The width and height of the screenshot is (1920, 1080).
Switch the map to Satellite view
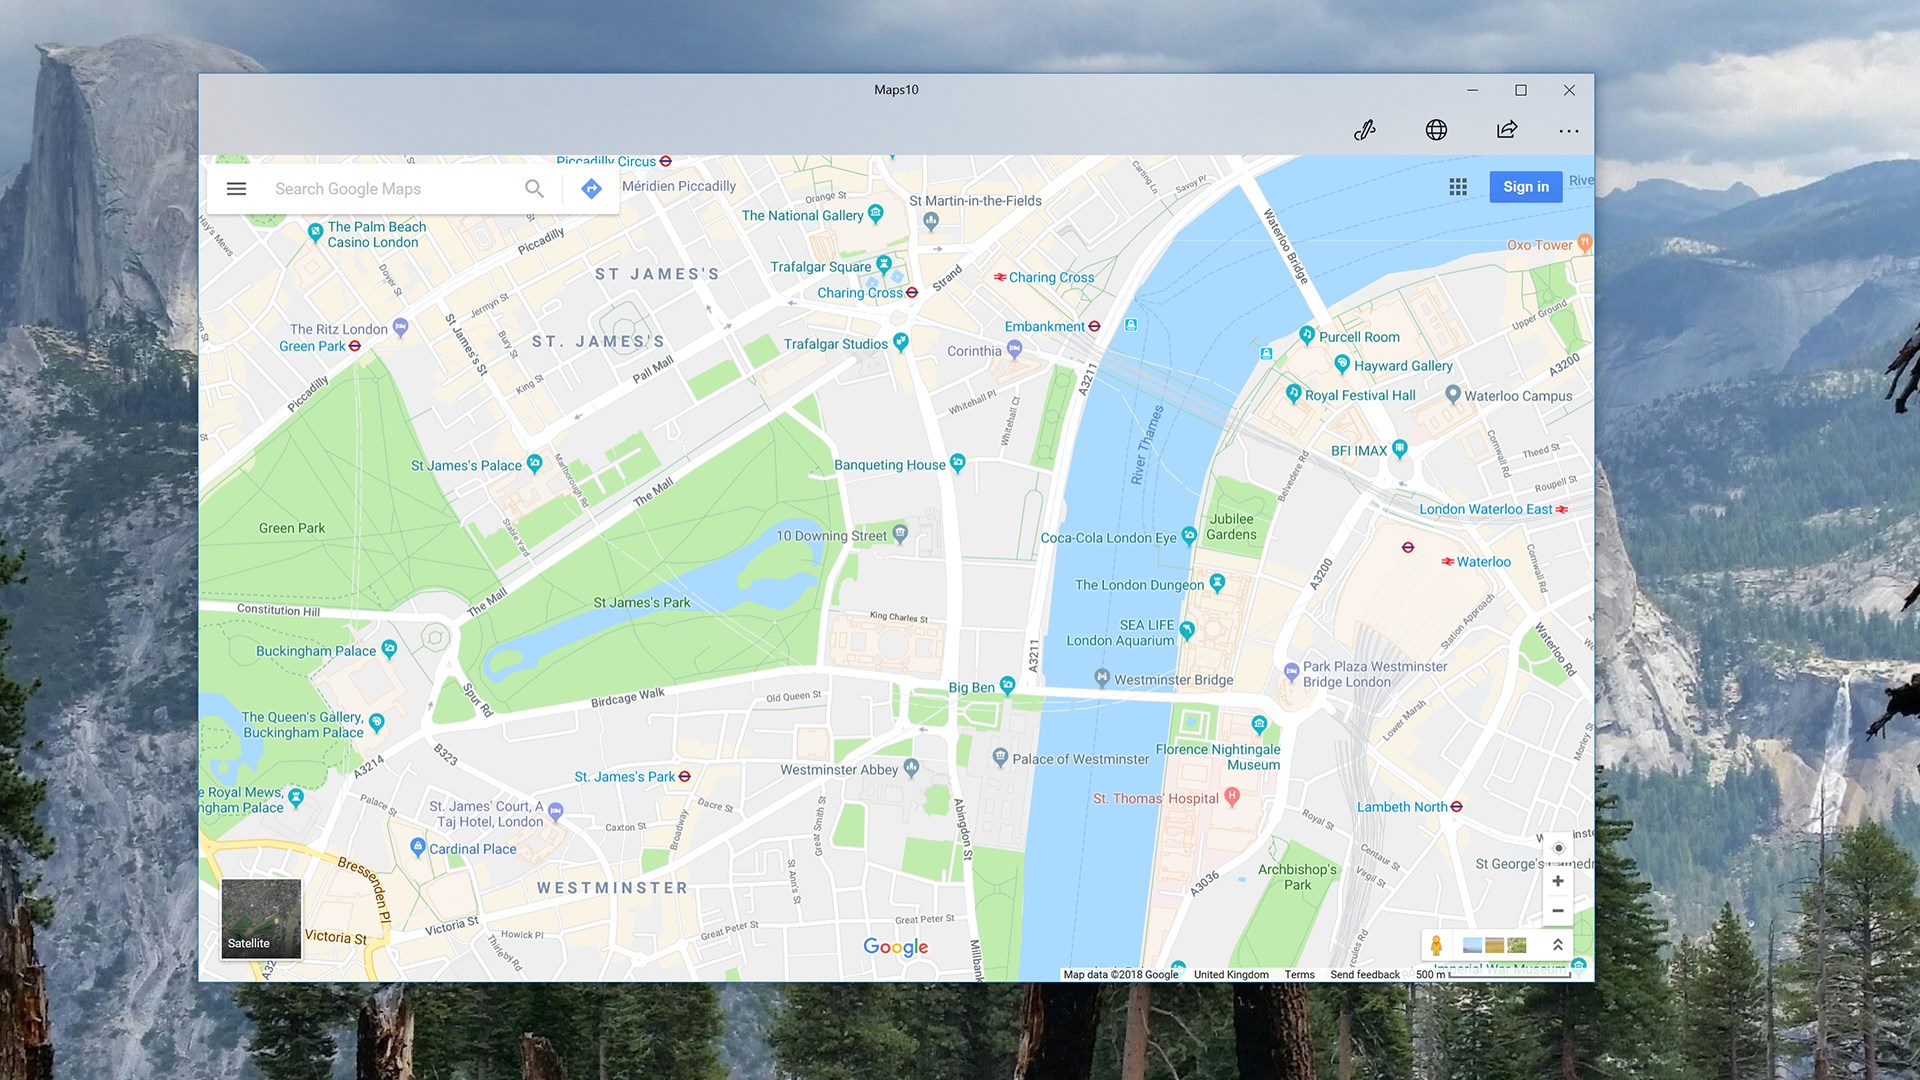point(261,917)
